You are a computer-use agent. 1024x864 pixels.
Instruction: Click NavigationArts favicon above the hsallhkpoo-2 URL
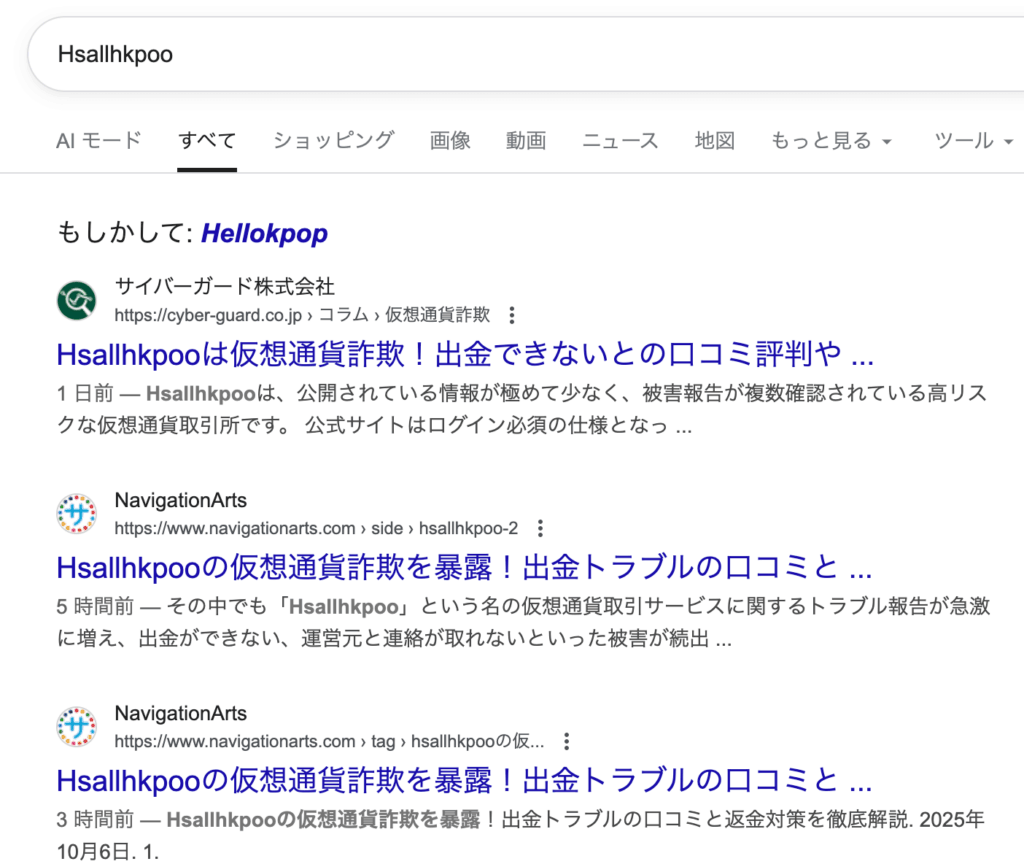[77, 513]
